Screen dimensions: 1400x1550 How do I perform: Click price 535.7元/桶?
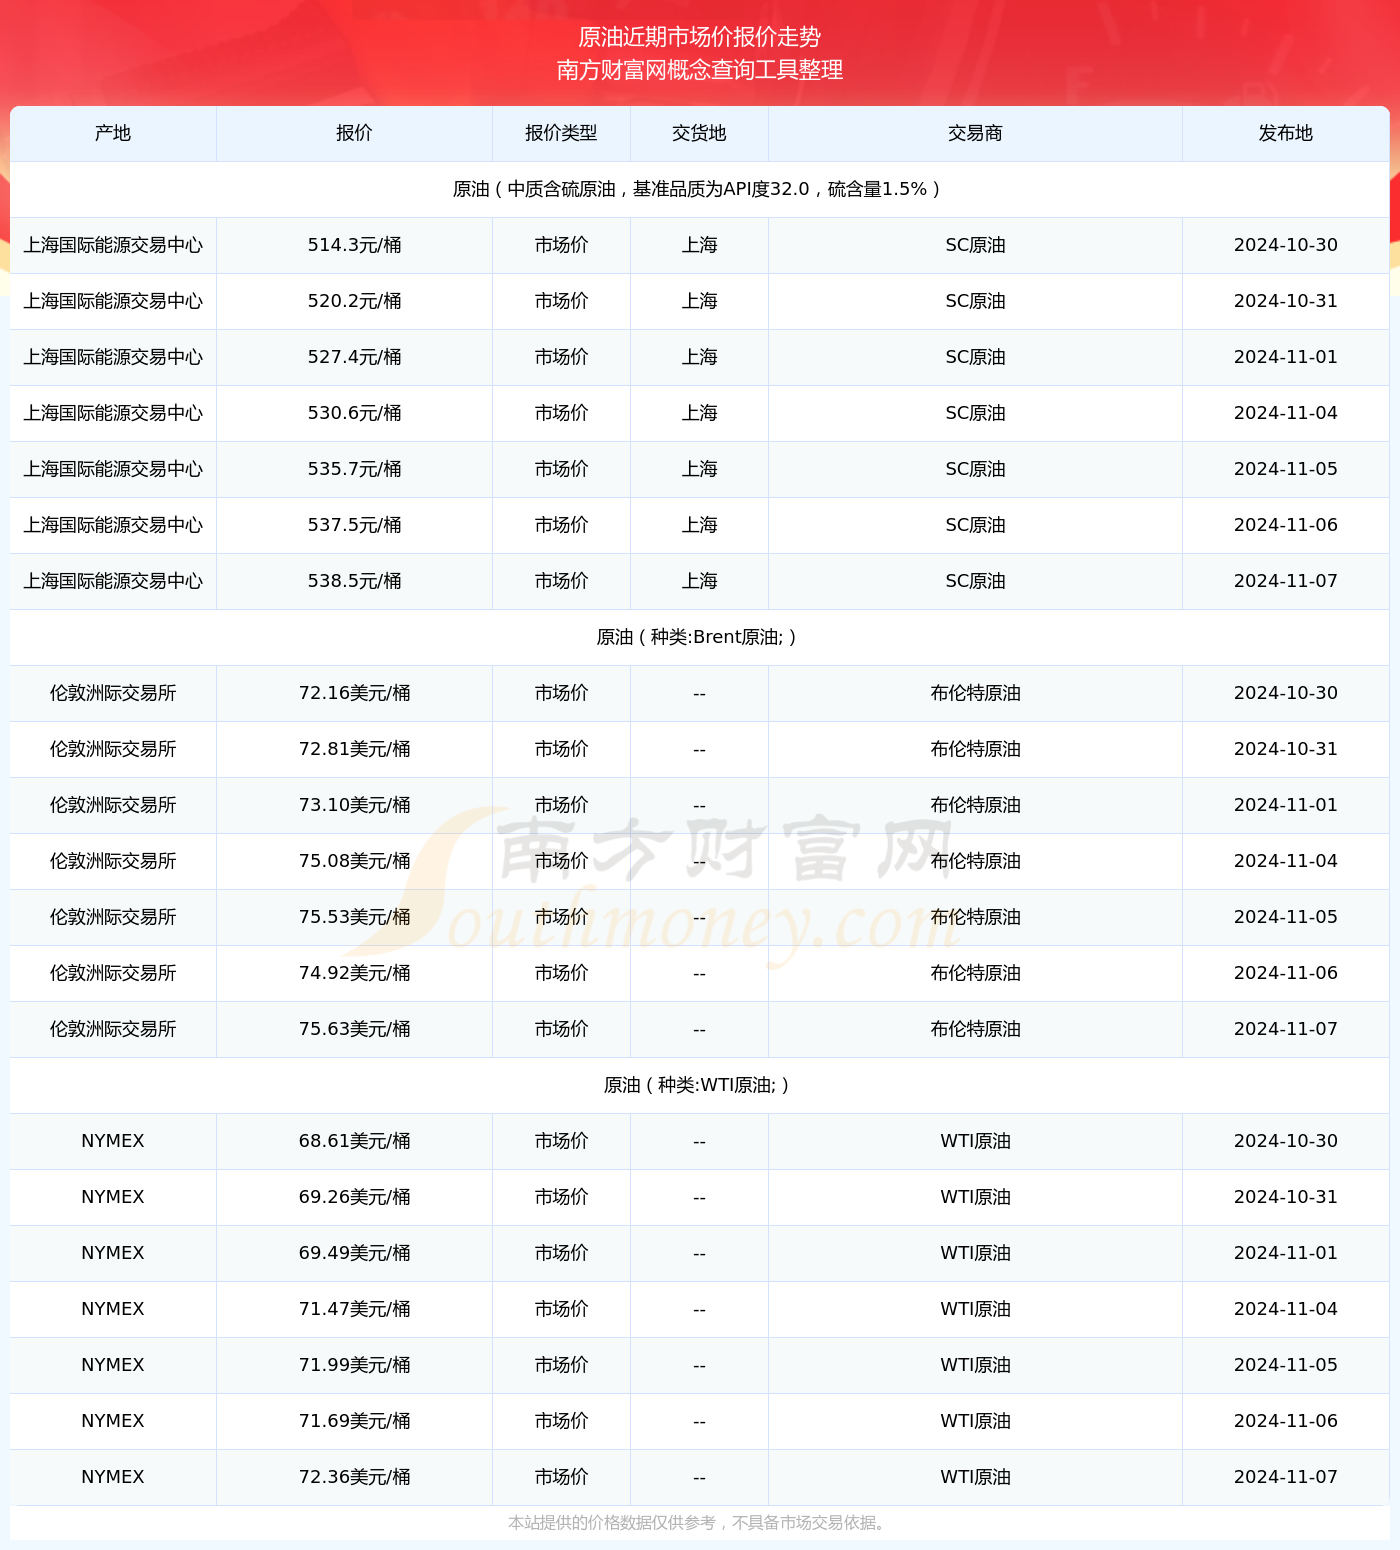click(x=354, y=470)
